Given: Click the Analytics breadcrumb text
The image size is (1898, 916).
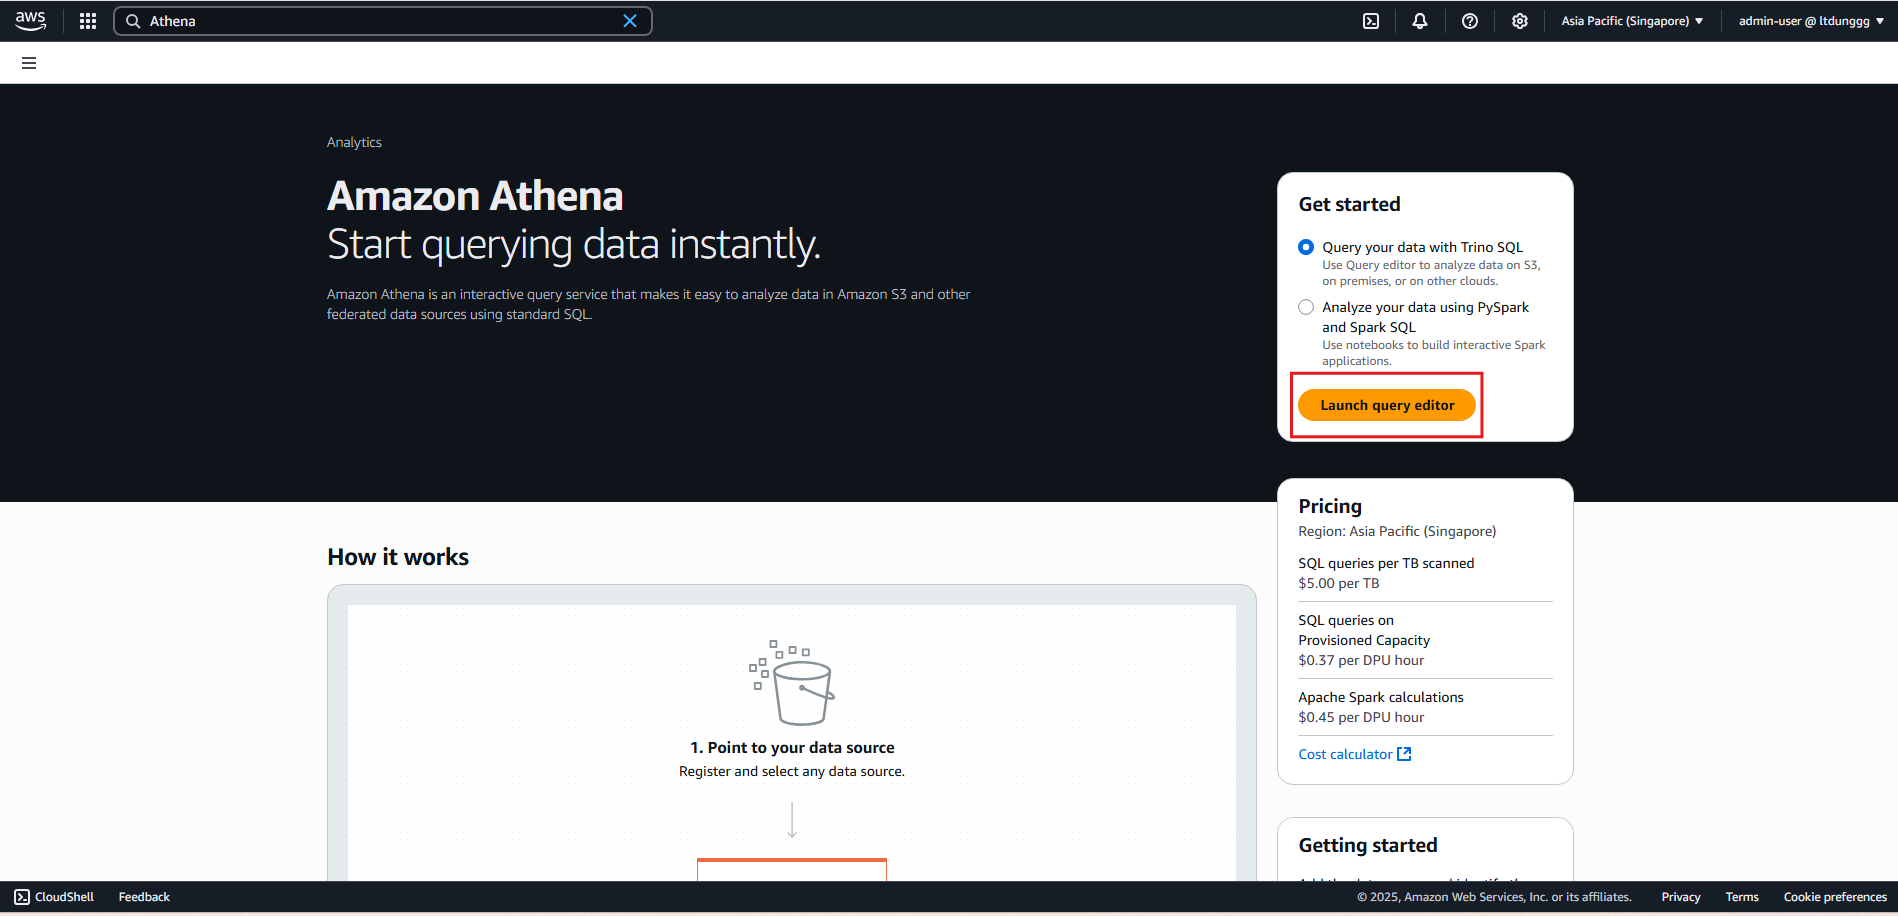Looking at the screenshot, I should (x=354, y=142).
